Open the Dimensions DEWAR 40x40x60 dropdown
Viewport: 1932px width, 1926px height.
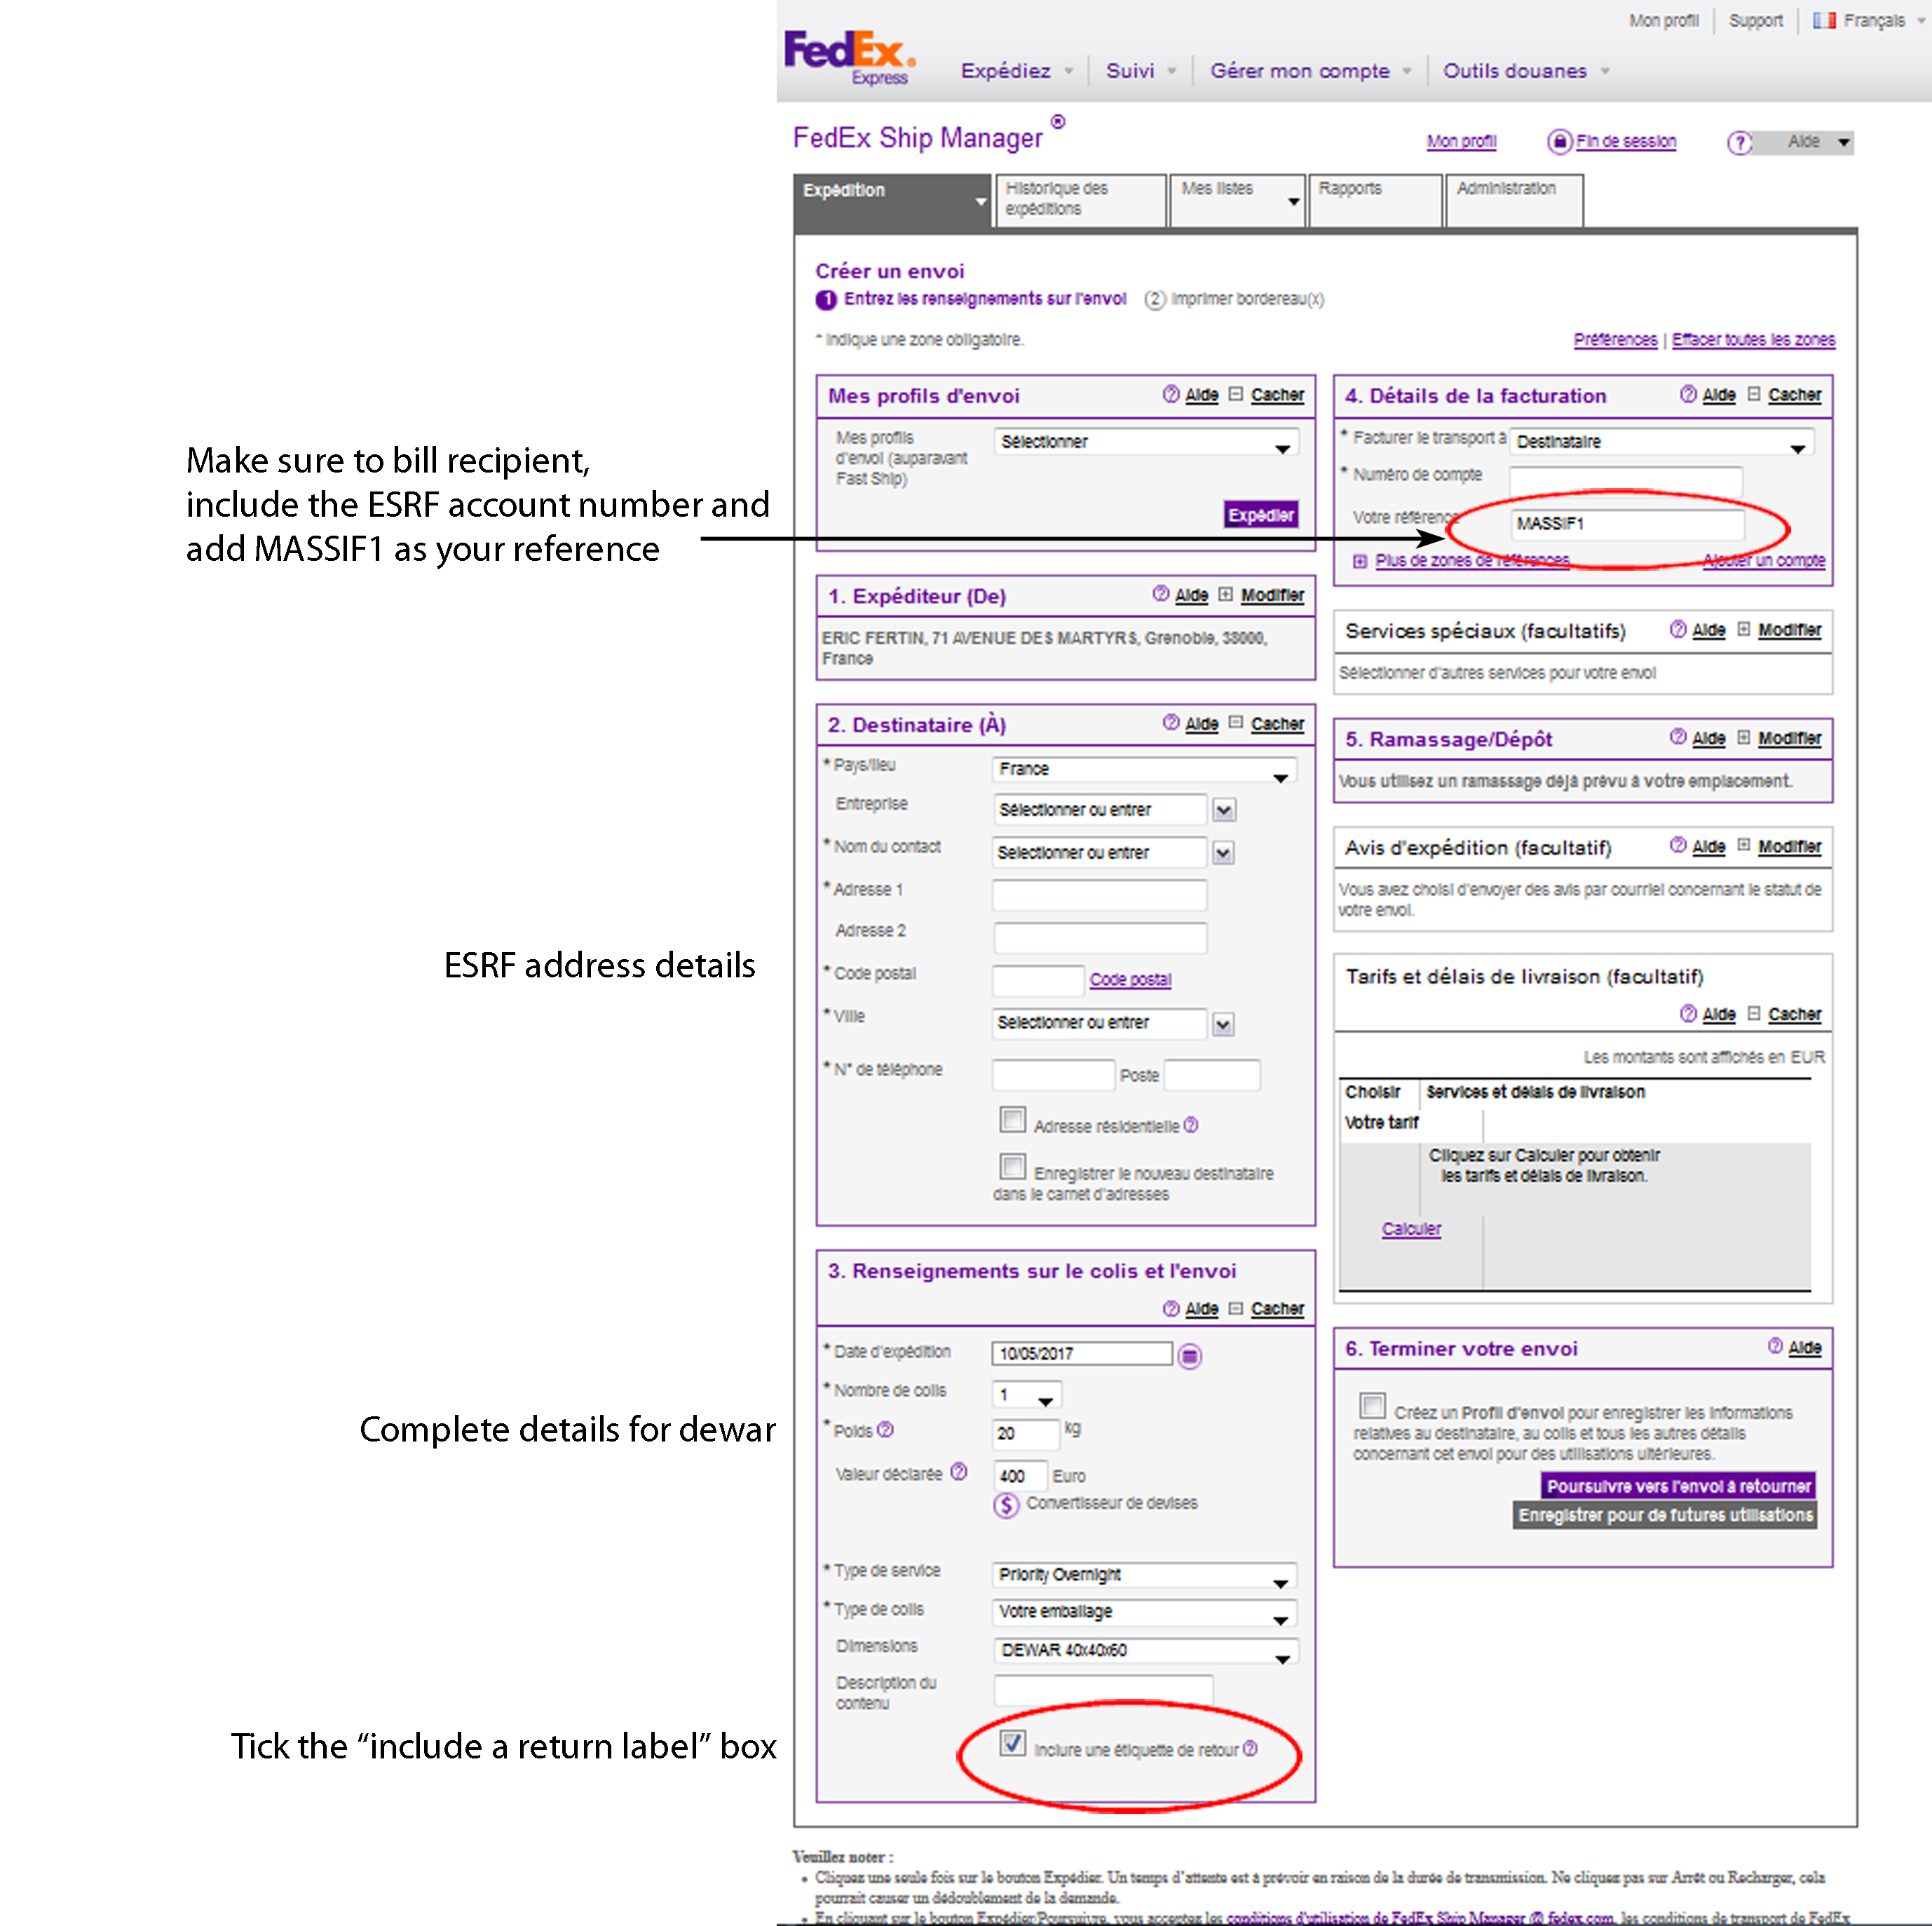1146,1651
